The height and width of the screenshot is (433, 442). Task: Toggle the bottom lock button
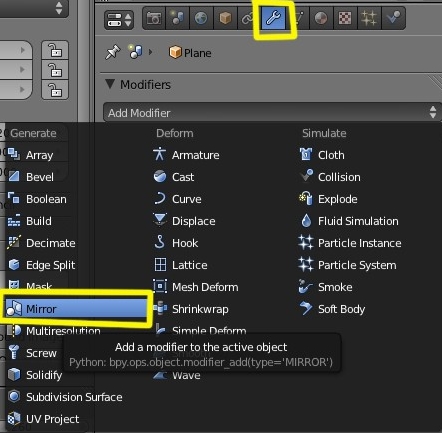55,90
